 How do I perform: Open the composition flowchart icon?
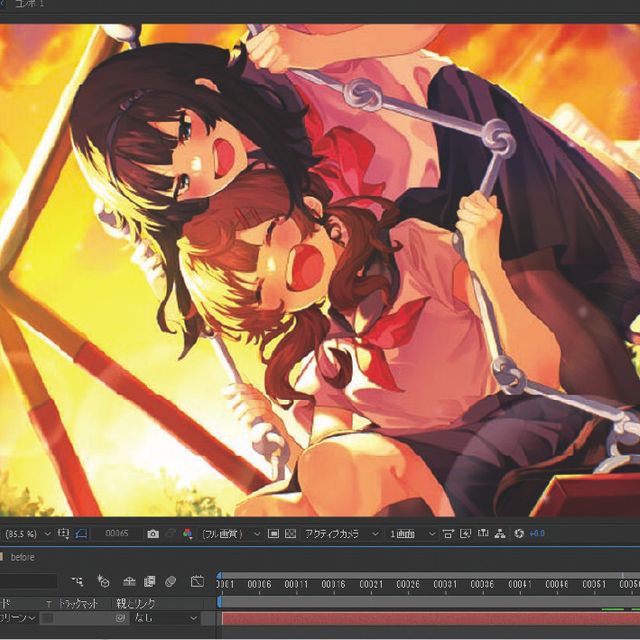coord(500,533)
